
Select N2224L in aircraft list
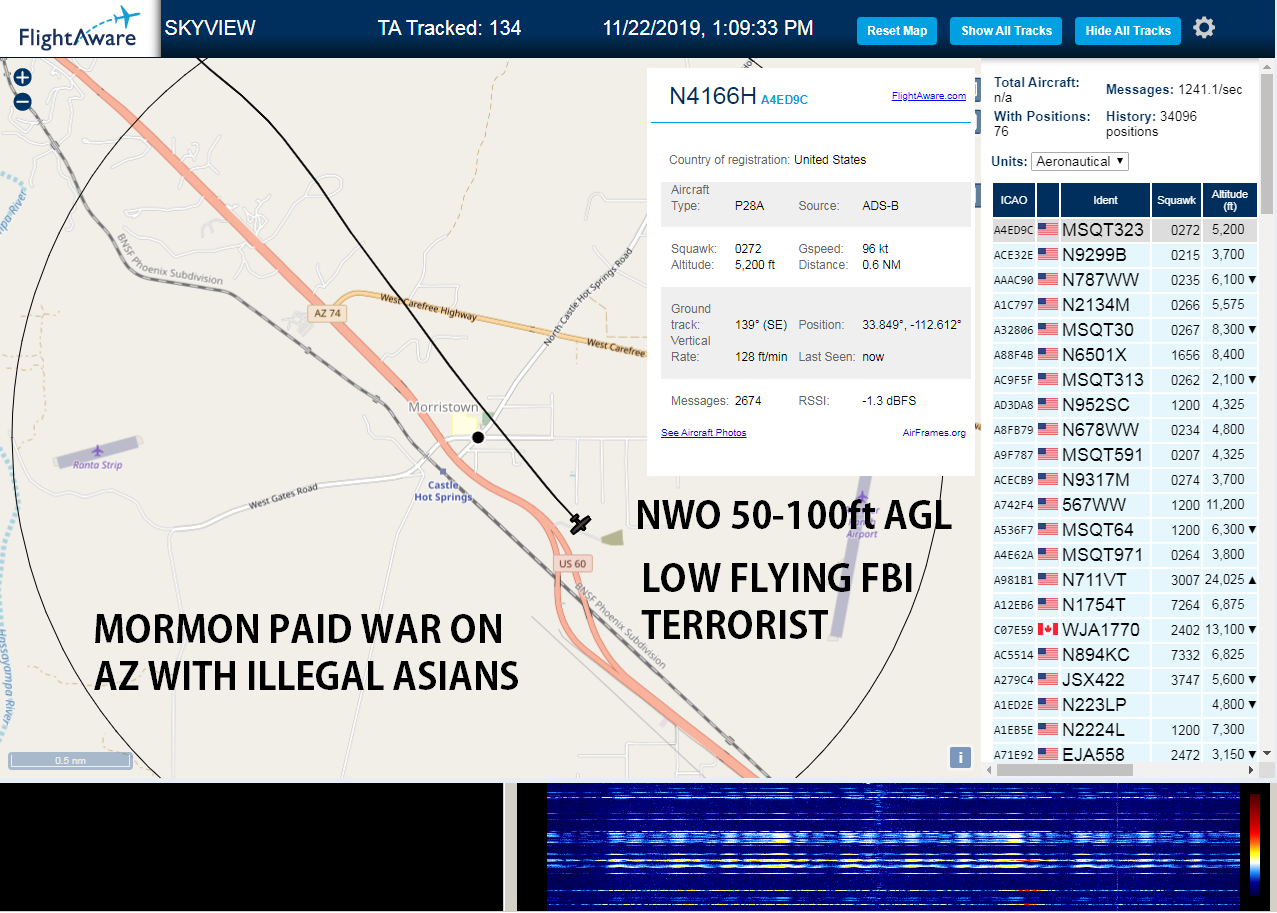point(1125,730)
